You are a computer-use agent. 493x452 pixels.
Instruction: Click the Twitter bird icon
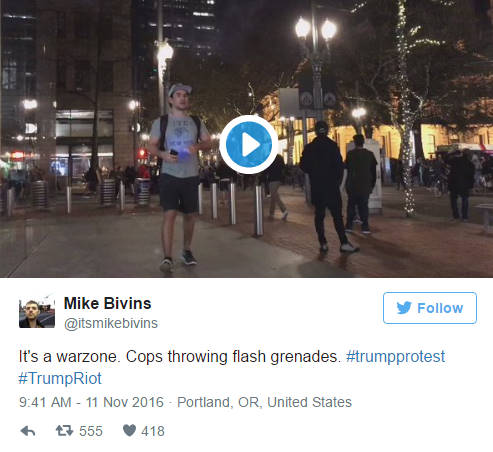[404, 308]
